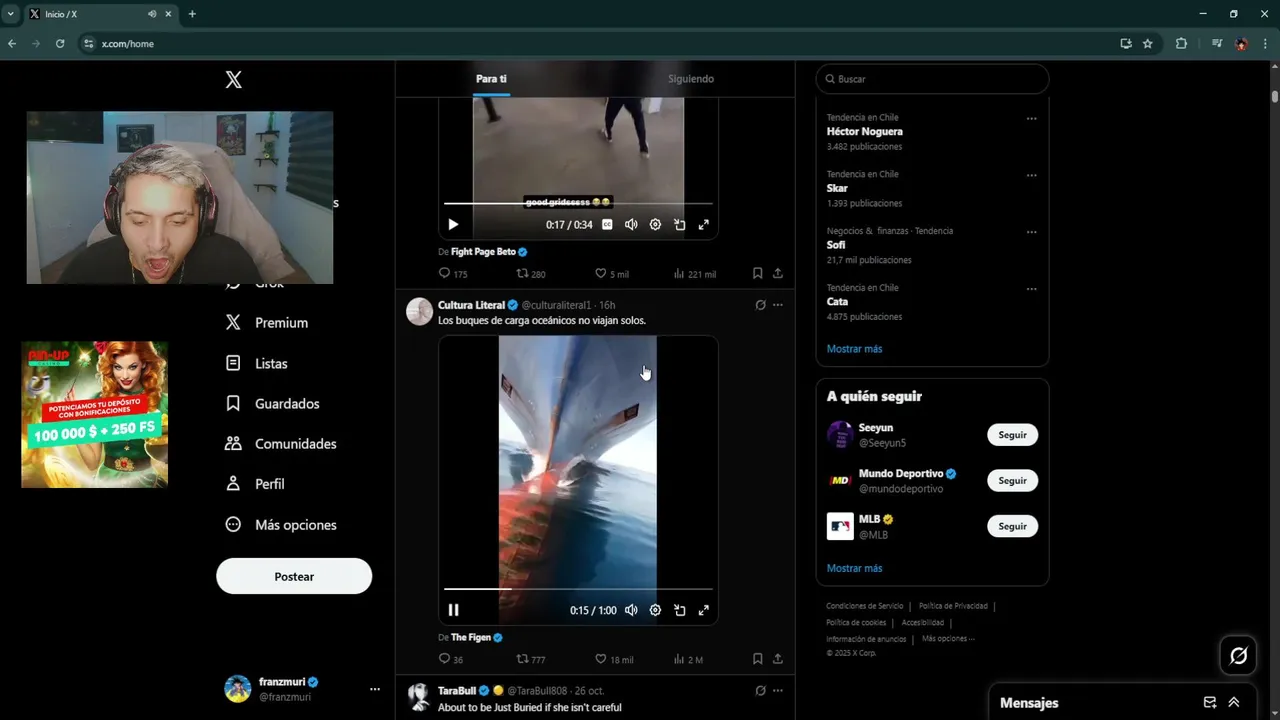Image resolution: width=1280 pixels, height=720 pixels.
Task: Click the Buscar search field
Action: (x=932, y=79)
